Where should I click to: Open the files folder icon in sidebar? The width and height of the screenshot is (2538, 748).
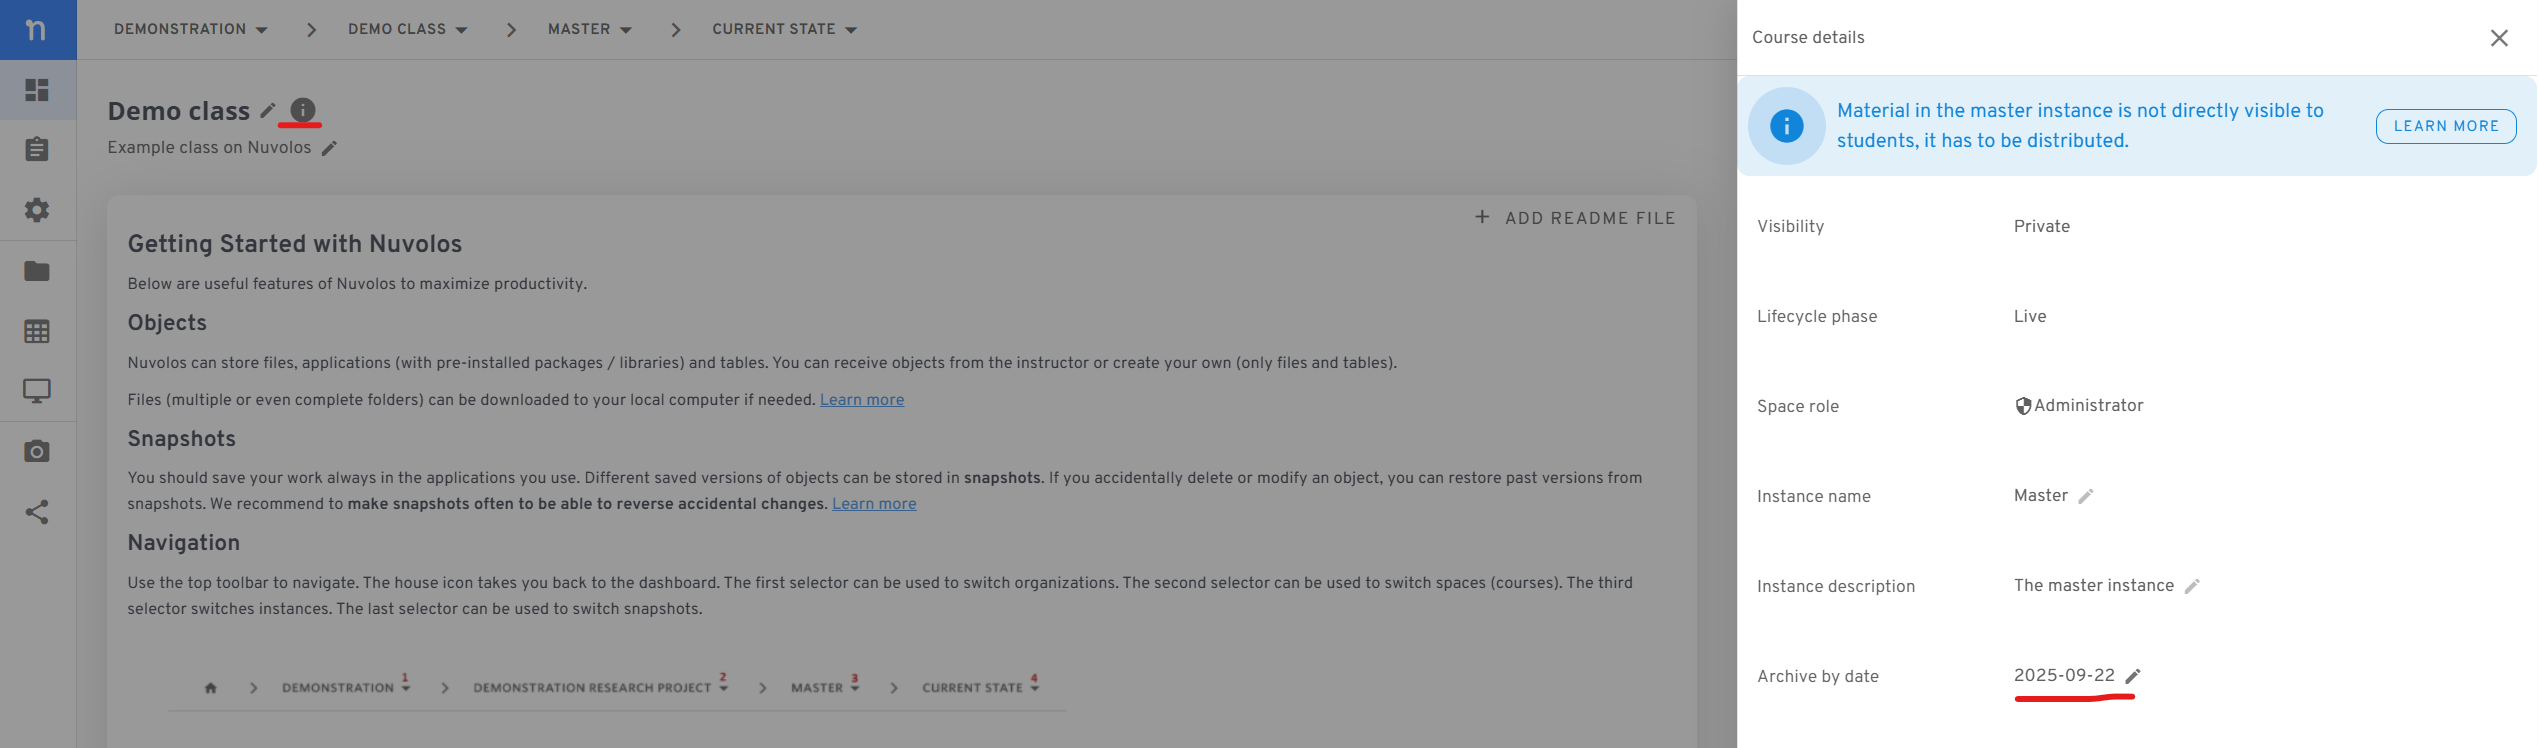point(37,271)
